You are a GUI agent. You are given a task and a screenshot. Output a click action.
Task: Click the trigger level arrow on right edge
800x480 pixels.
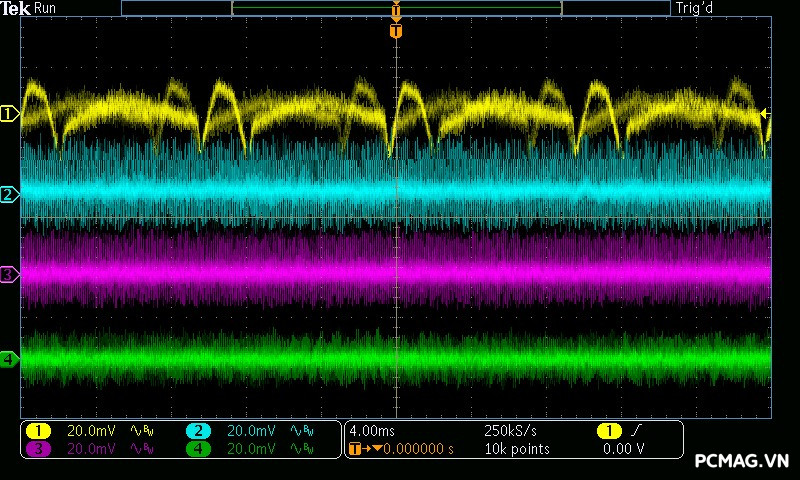765,114
